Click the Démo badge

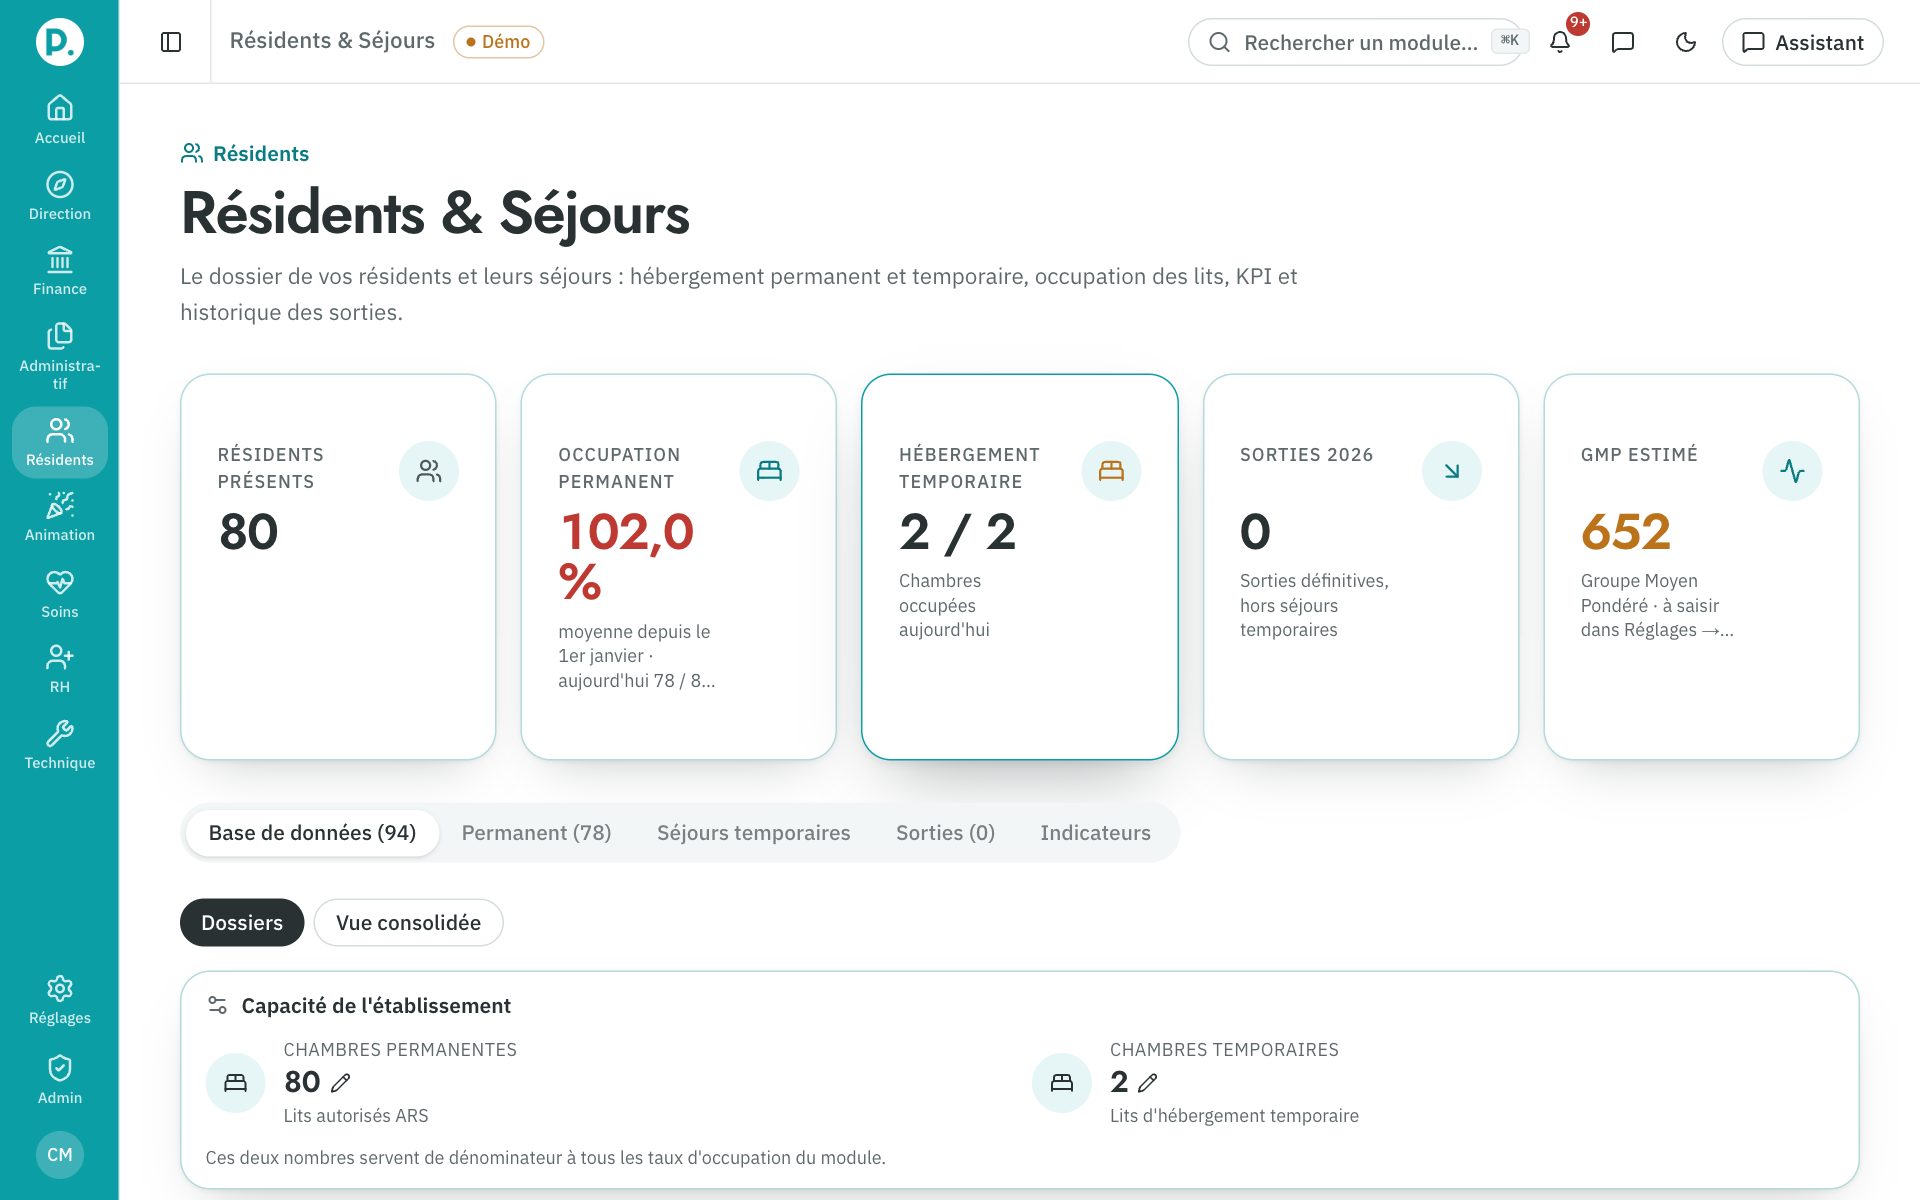pyautogui.click(x=498, y=42)
